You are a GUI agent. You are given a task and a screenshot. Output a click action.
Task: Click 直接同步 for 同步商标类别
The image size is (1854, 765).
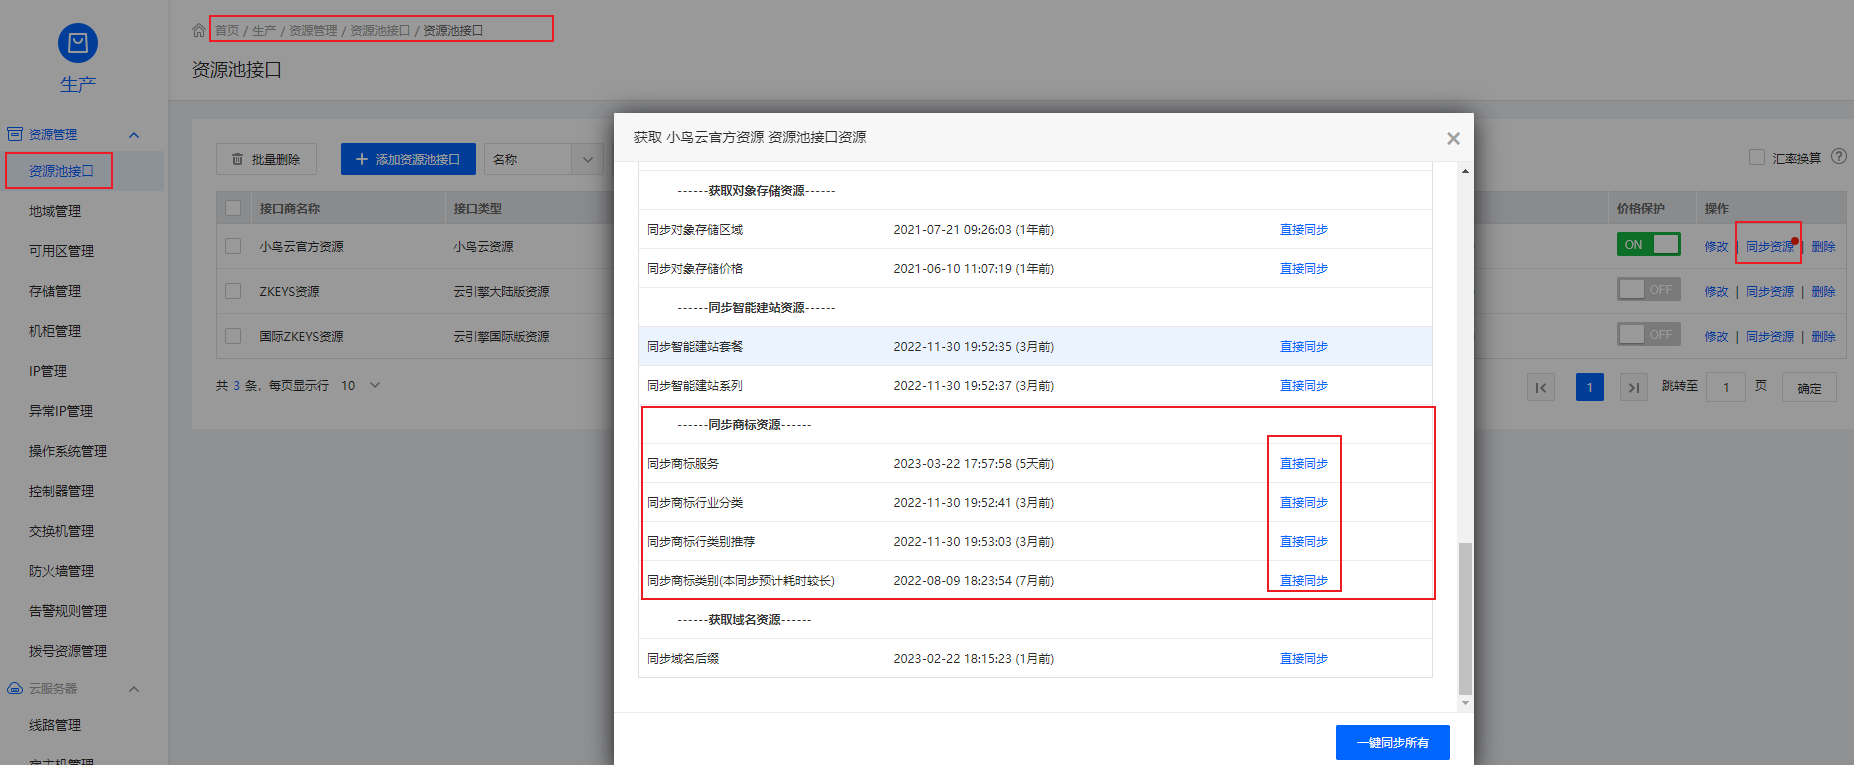[x=1304, y=581]
